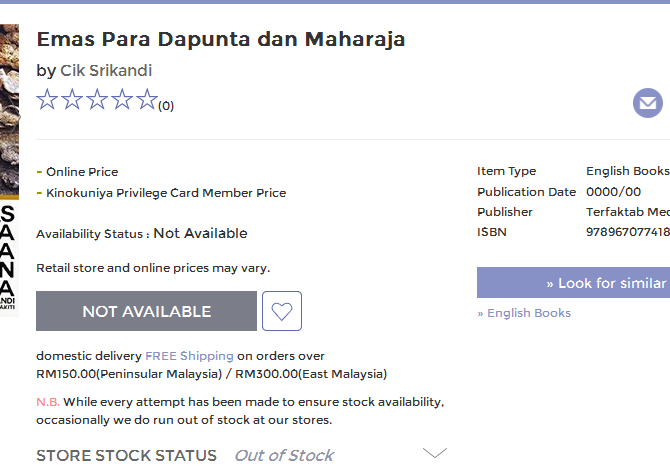Click the ISBN number value
Image resolution: width=670 pixels, height=470 pixels.
tap(628, 232)
